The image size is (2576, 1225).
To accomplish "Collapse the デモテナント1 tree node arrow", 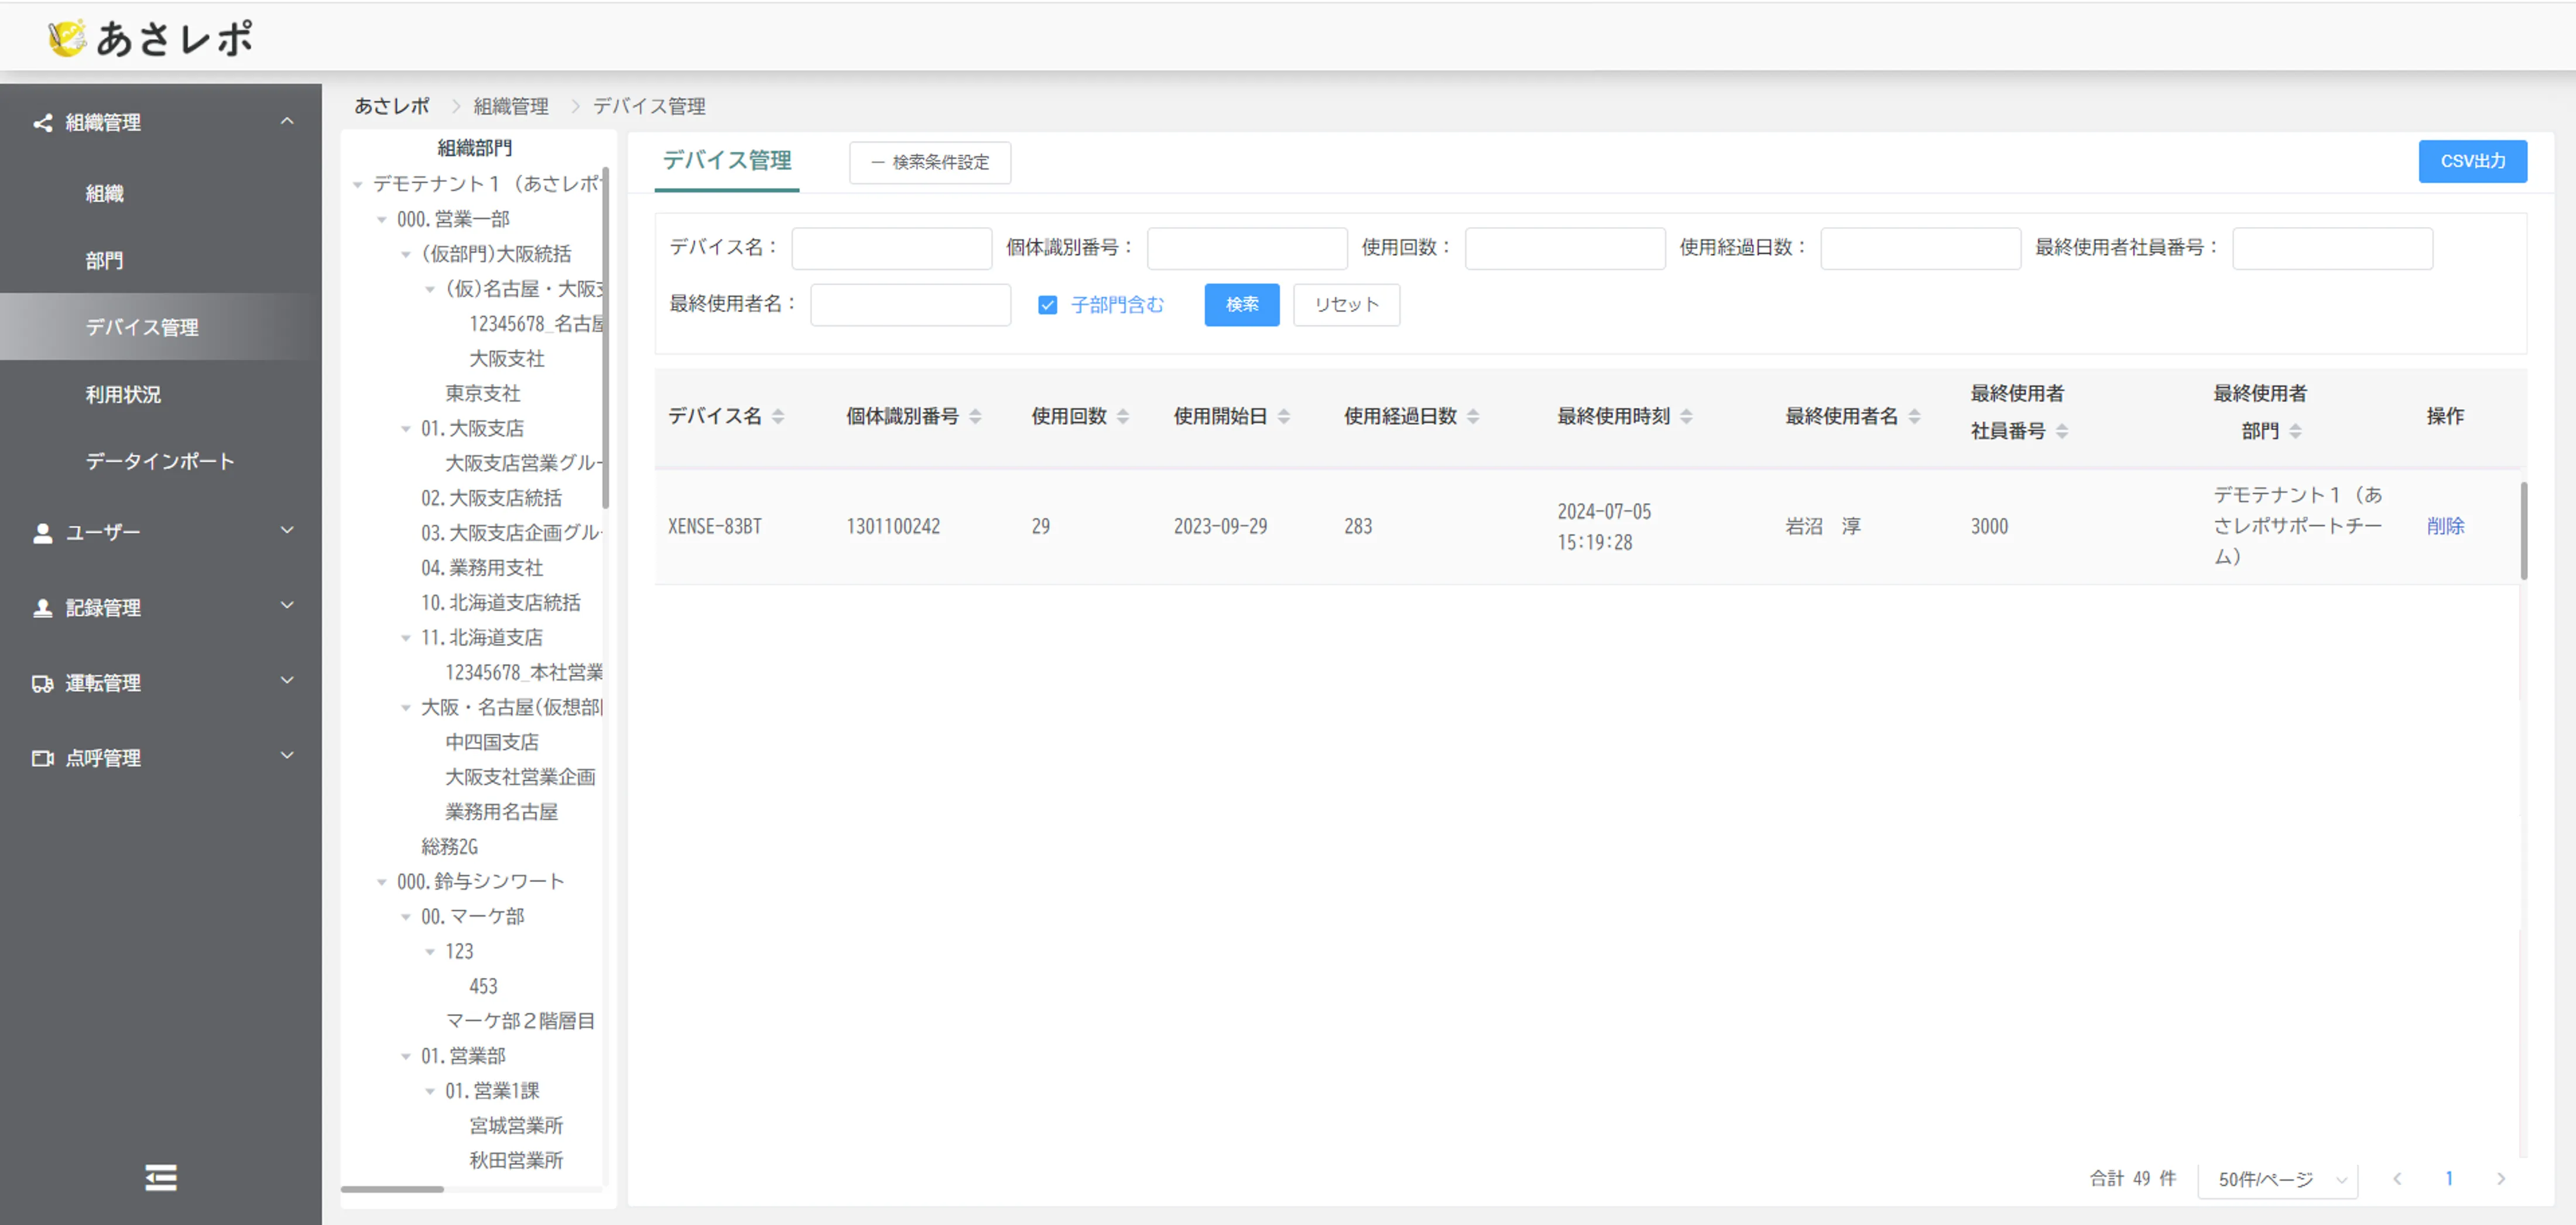I will (357, 185).
